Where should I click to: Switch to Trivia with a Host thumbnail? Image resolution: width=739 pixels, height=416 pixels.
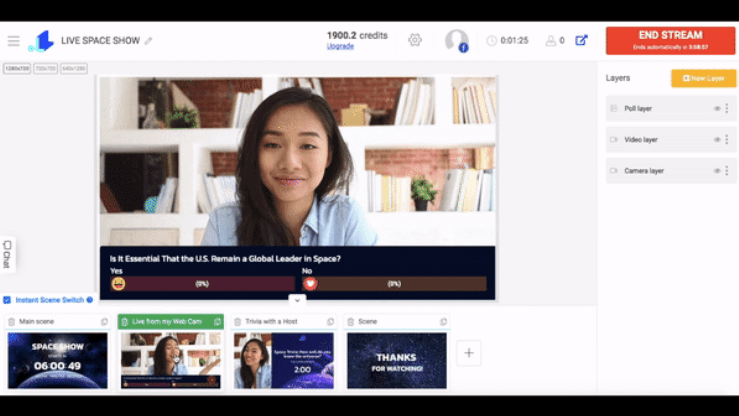[x=284, y=360]
